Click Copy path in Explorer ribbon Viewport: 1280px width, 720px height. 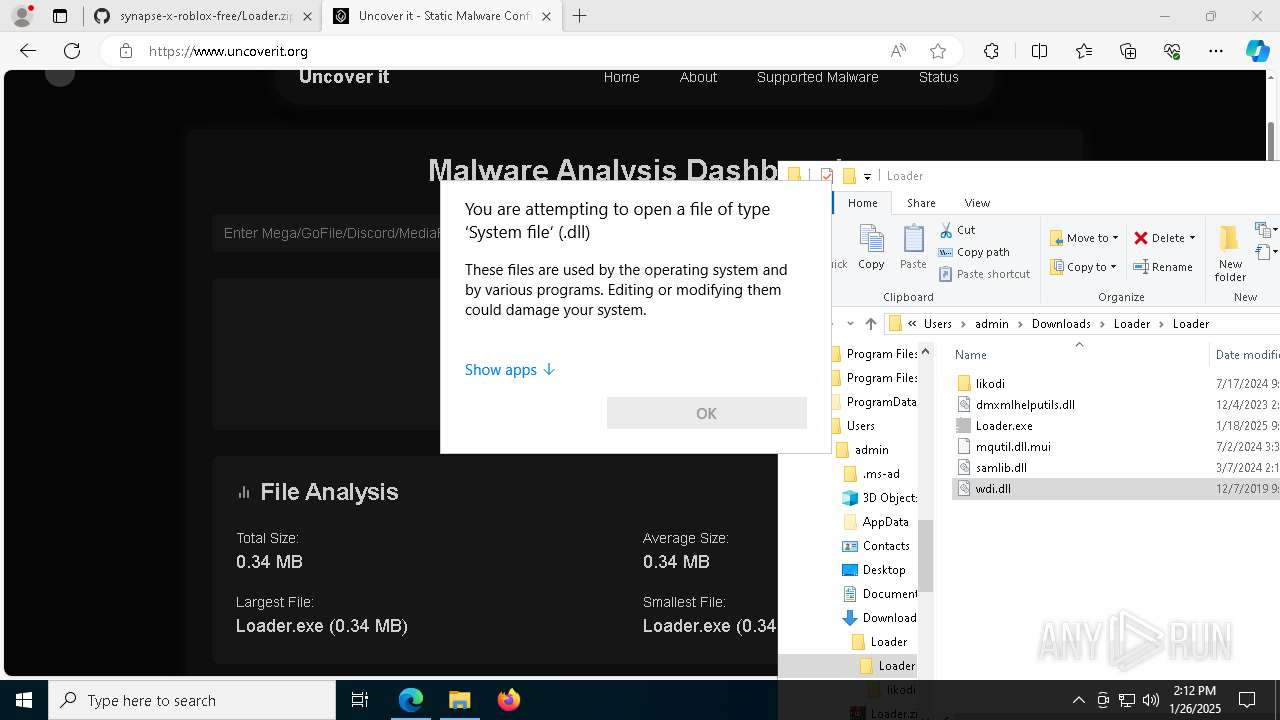(974, 252)
